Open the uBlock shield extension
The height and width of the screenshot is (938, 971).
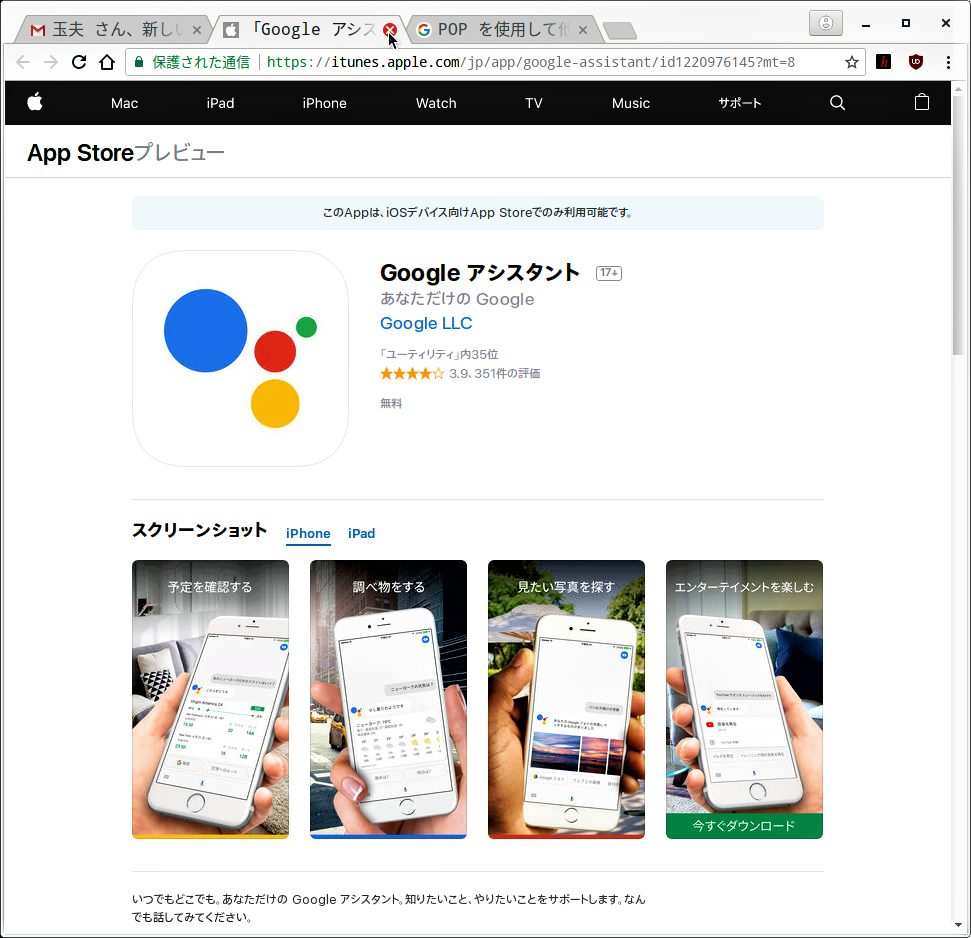click(915, 62)
